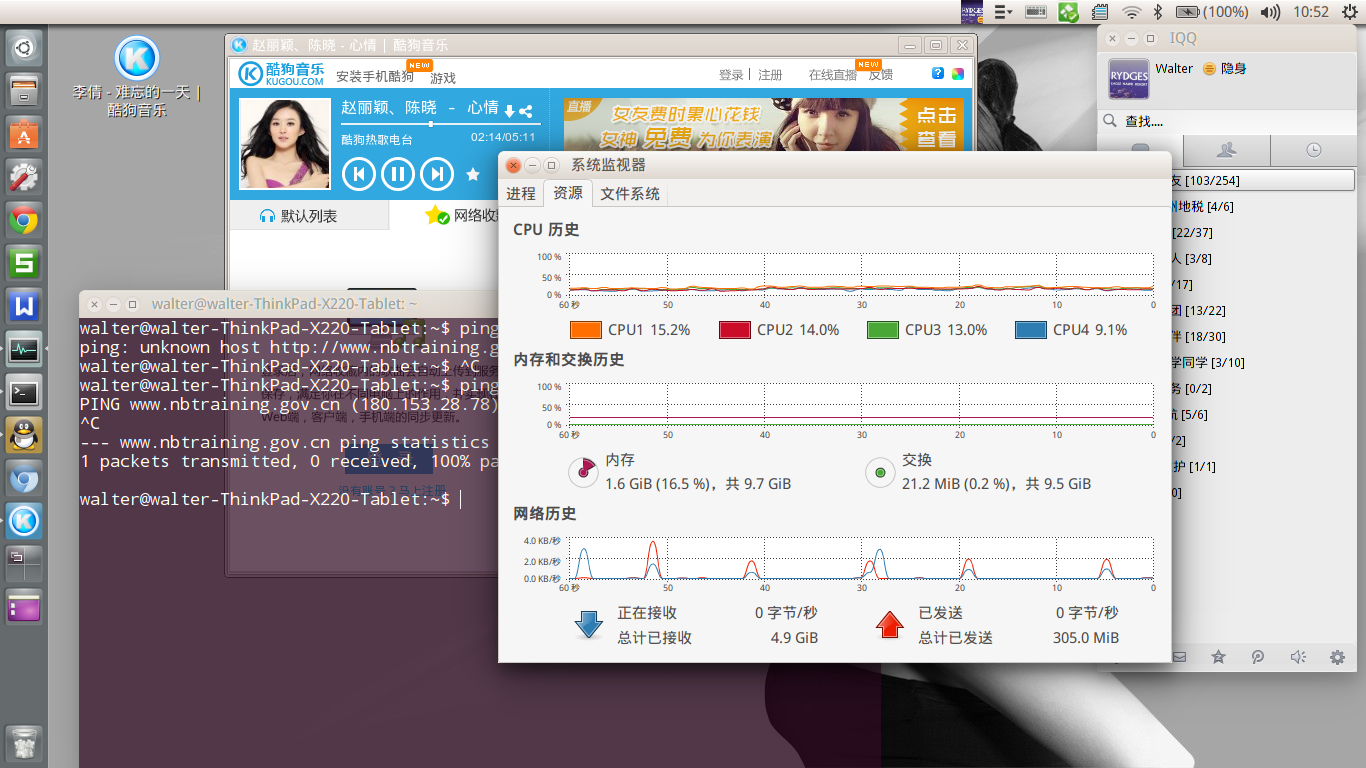Switch to IQQ recent contacts clock tab
This screenshot has width=1366, height=768.
(x=1314, y=150)
